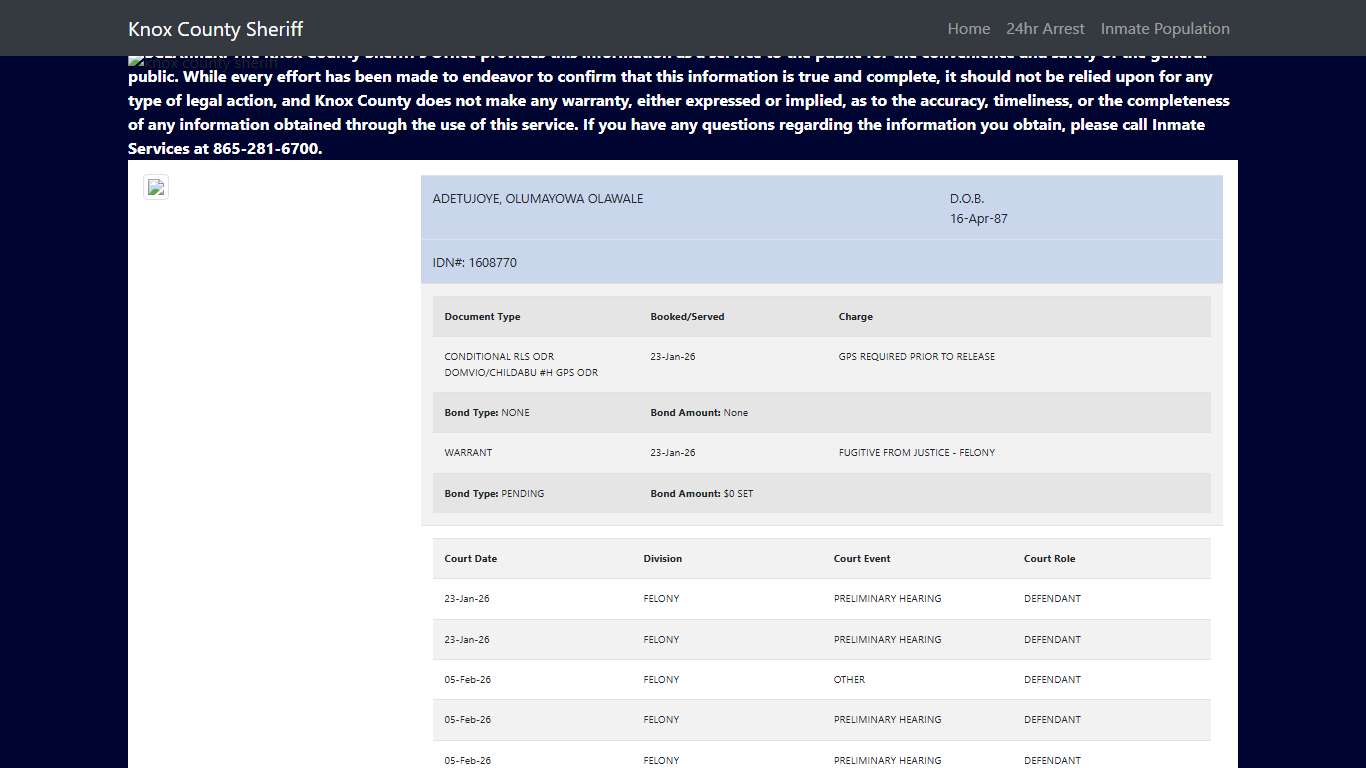This screenshot has width=1366, height=768.
Task: Click the Knox County Sheriff brand name
Action: 215,28
